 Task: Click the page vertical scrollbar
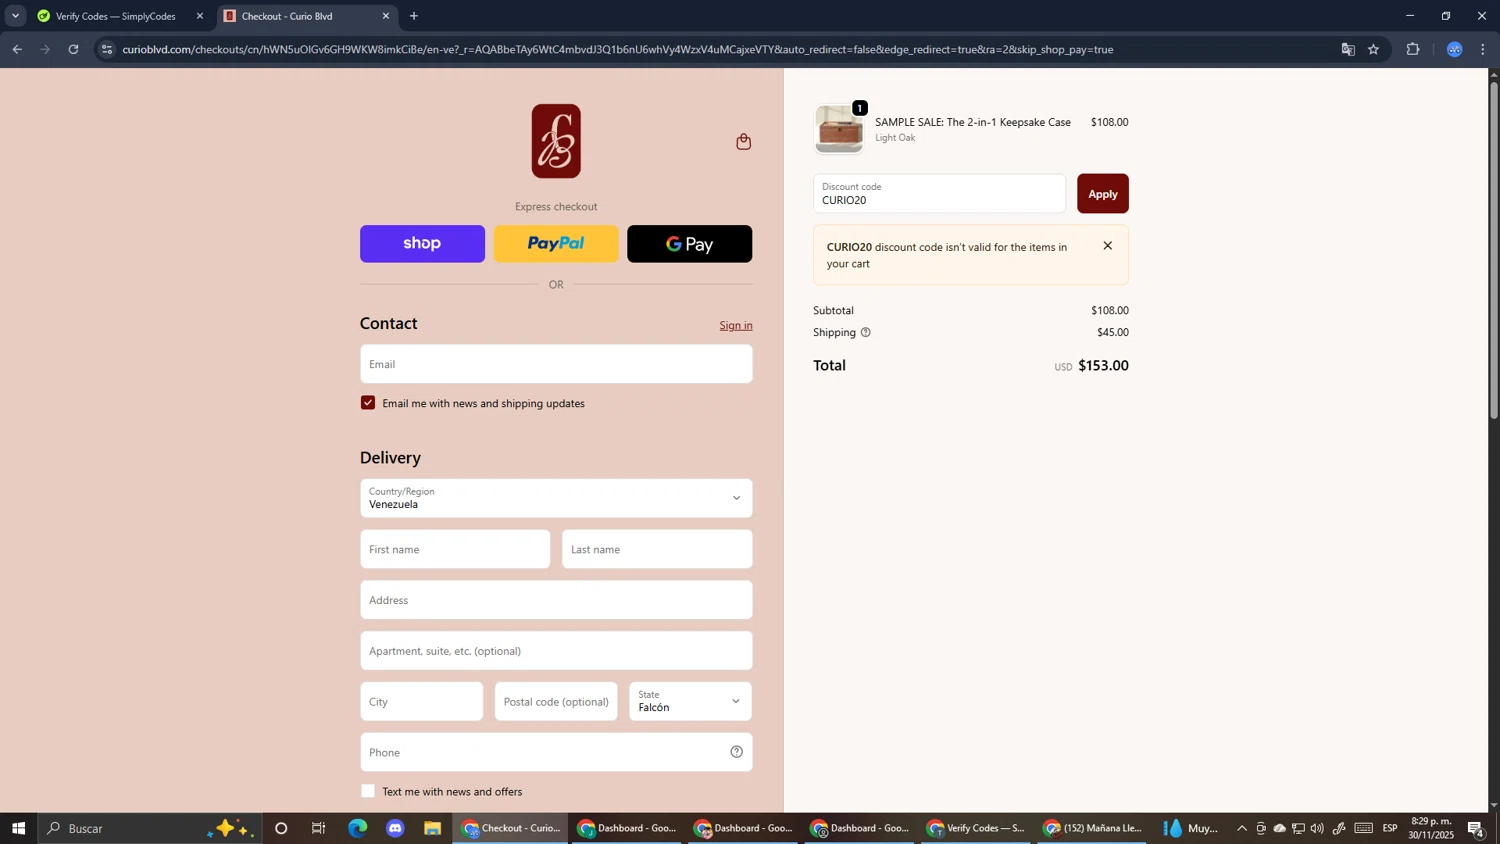1494,250
